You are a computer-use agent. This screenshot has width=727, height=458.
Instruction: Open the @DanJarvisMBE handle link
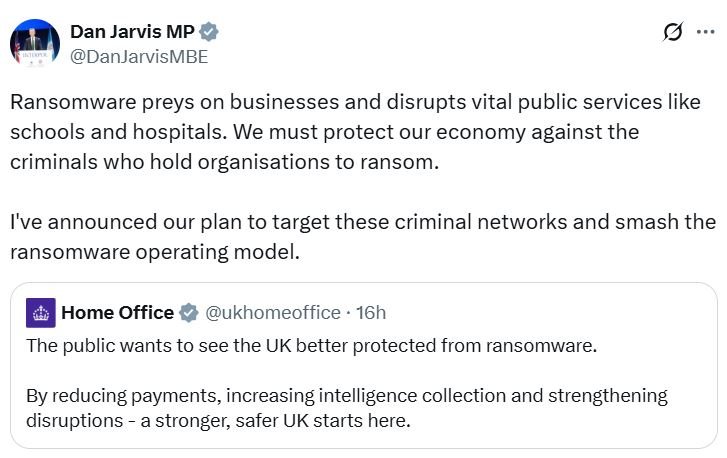(x=138, y=57)
